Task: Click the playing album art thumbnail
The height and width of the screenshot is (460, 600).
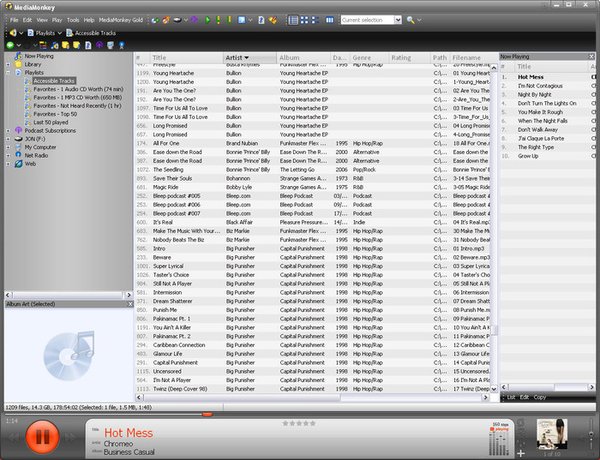Action: click(x=552, y=434)
